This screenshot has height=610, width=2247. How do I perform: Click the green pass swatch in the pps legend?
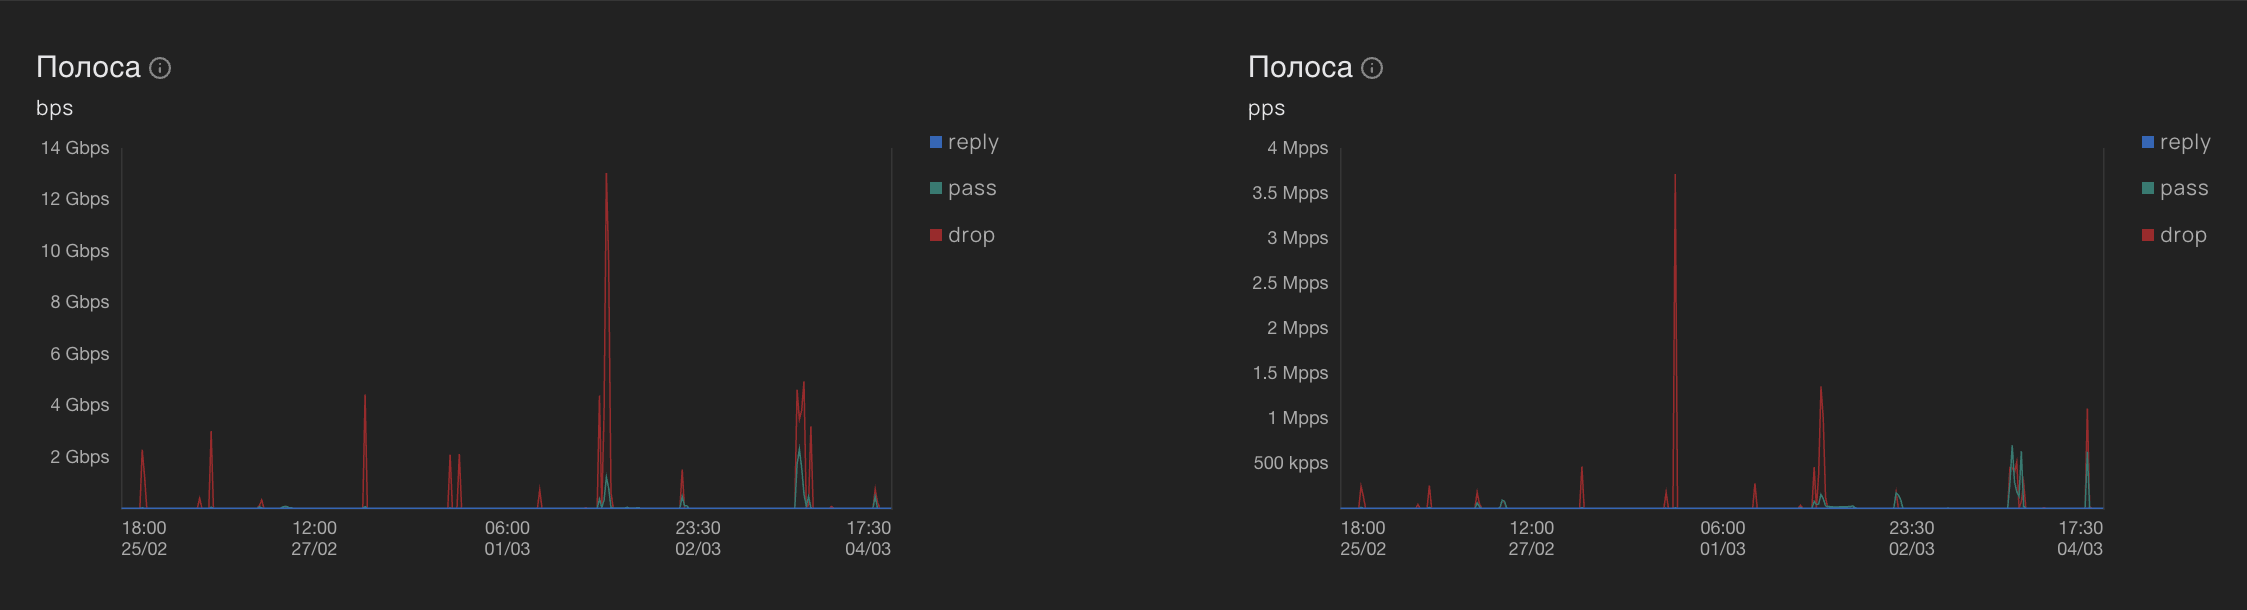pyautogui.click(x=2148, y=188)
